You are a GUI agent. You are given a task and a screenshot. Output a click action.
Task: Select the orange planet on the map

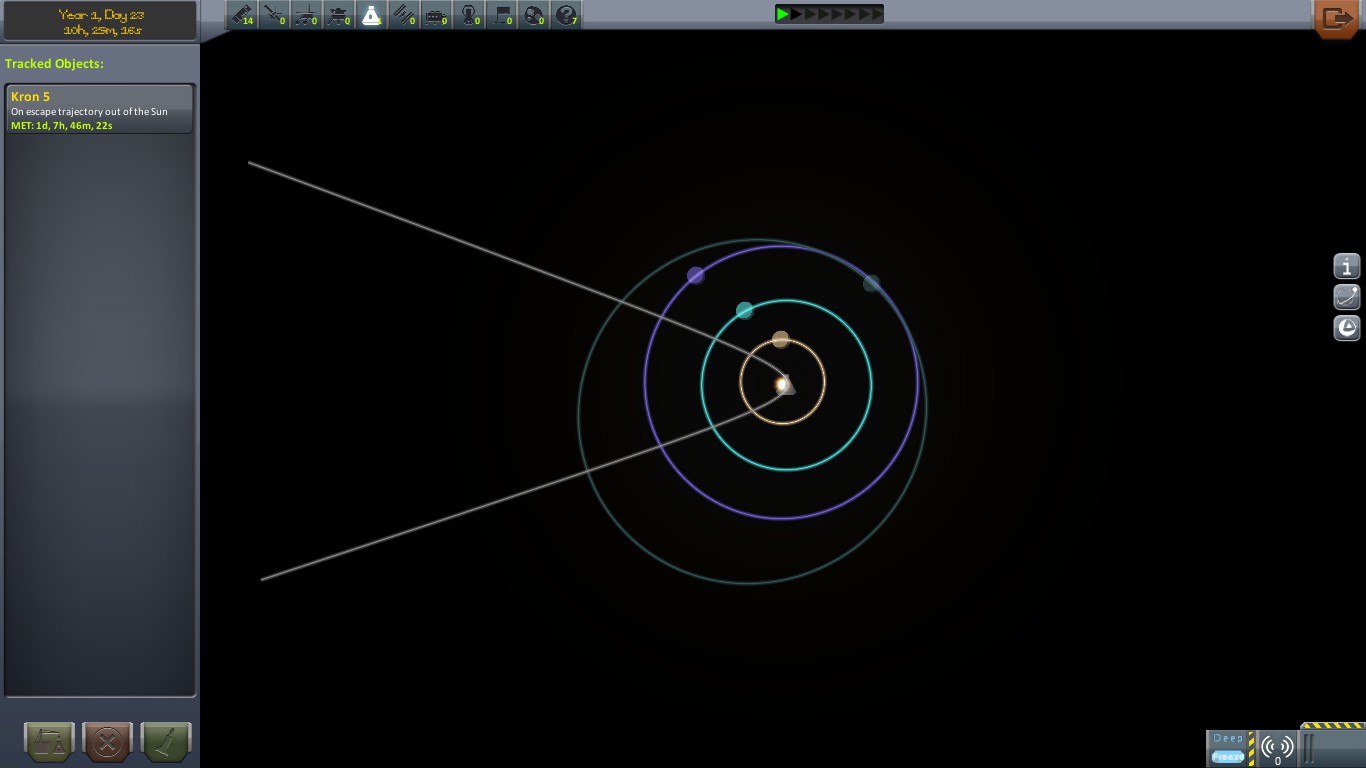point(781,340)
